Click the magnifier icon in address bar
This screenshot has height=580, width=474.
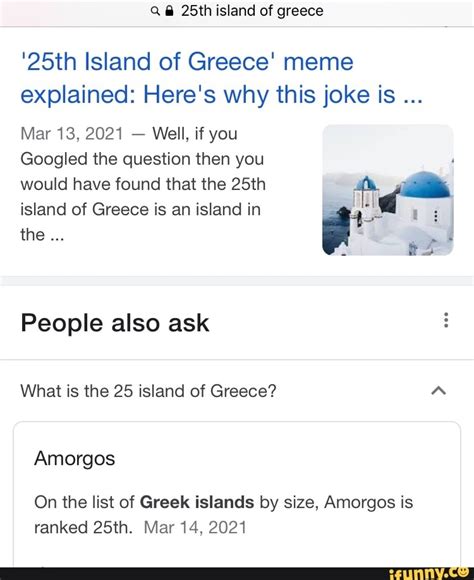155,12
